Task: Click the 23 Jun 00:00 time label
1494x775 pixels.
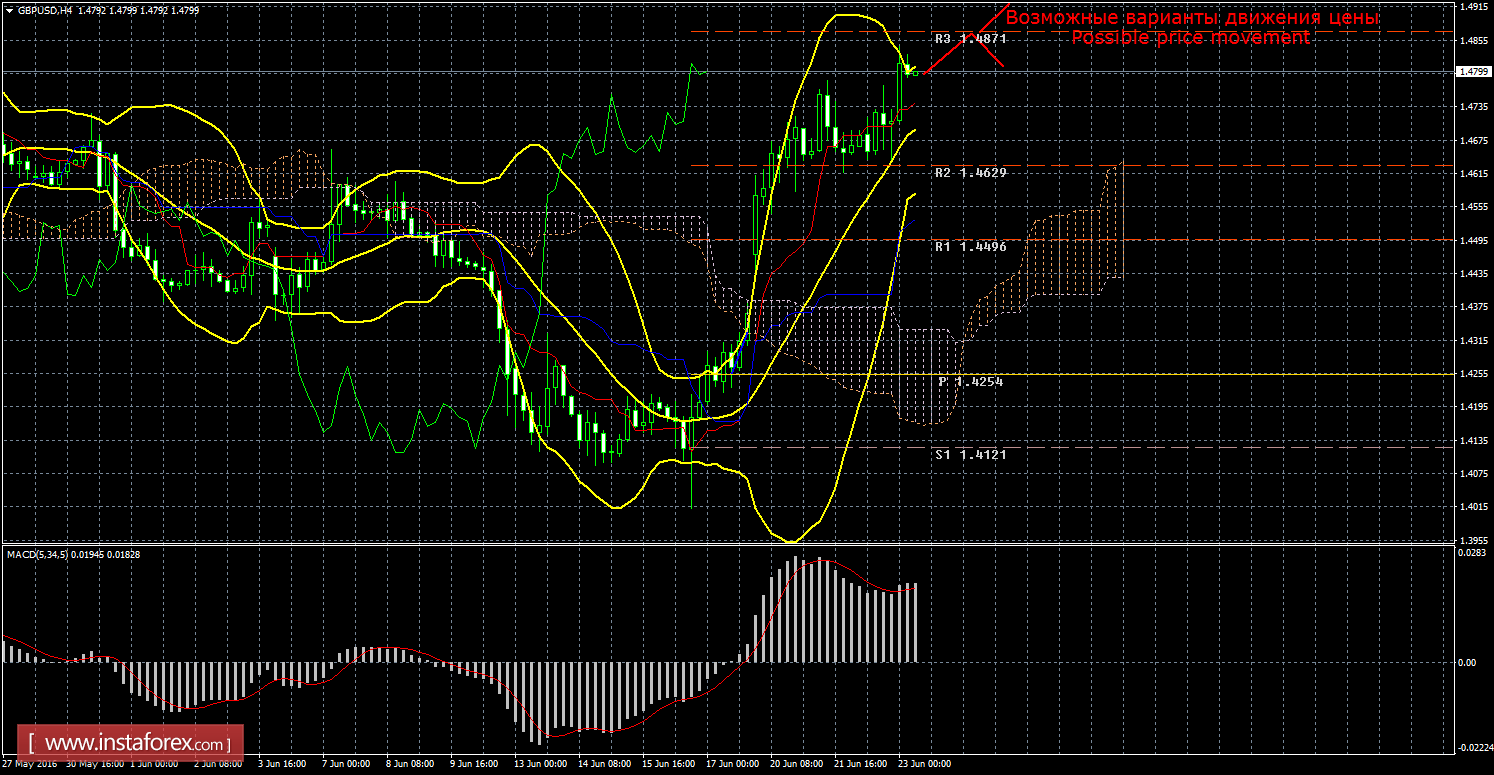Action: click(x=924, y=763)
